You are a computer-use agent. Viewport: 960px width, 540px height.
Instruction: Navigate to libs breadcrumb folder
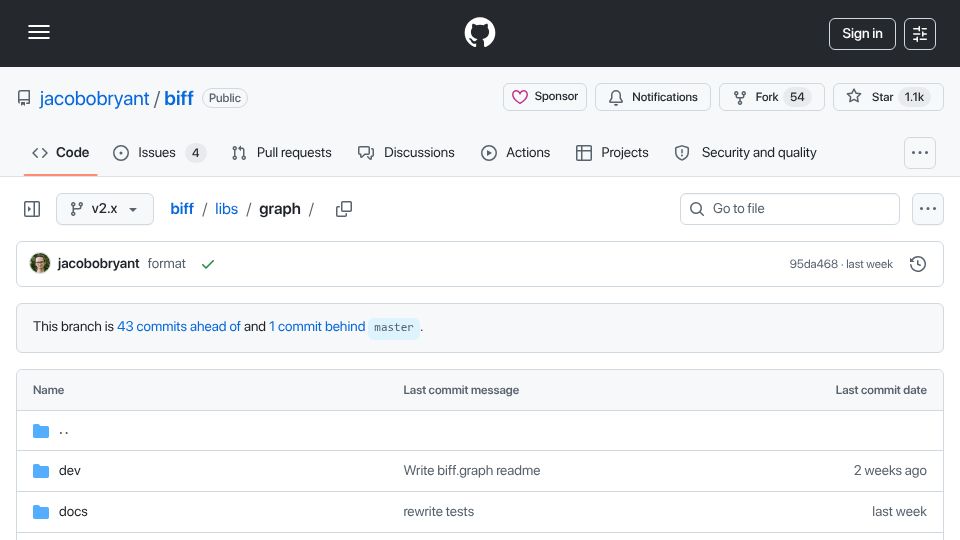(226, 209)
